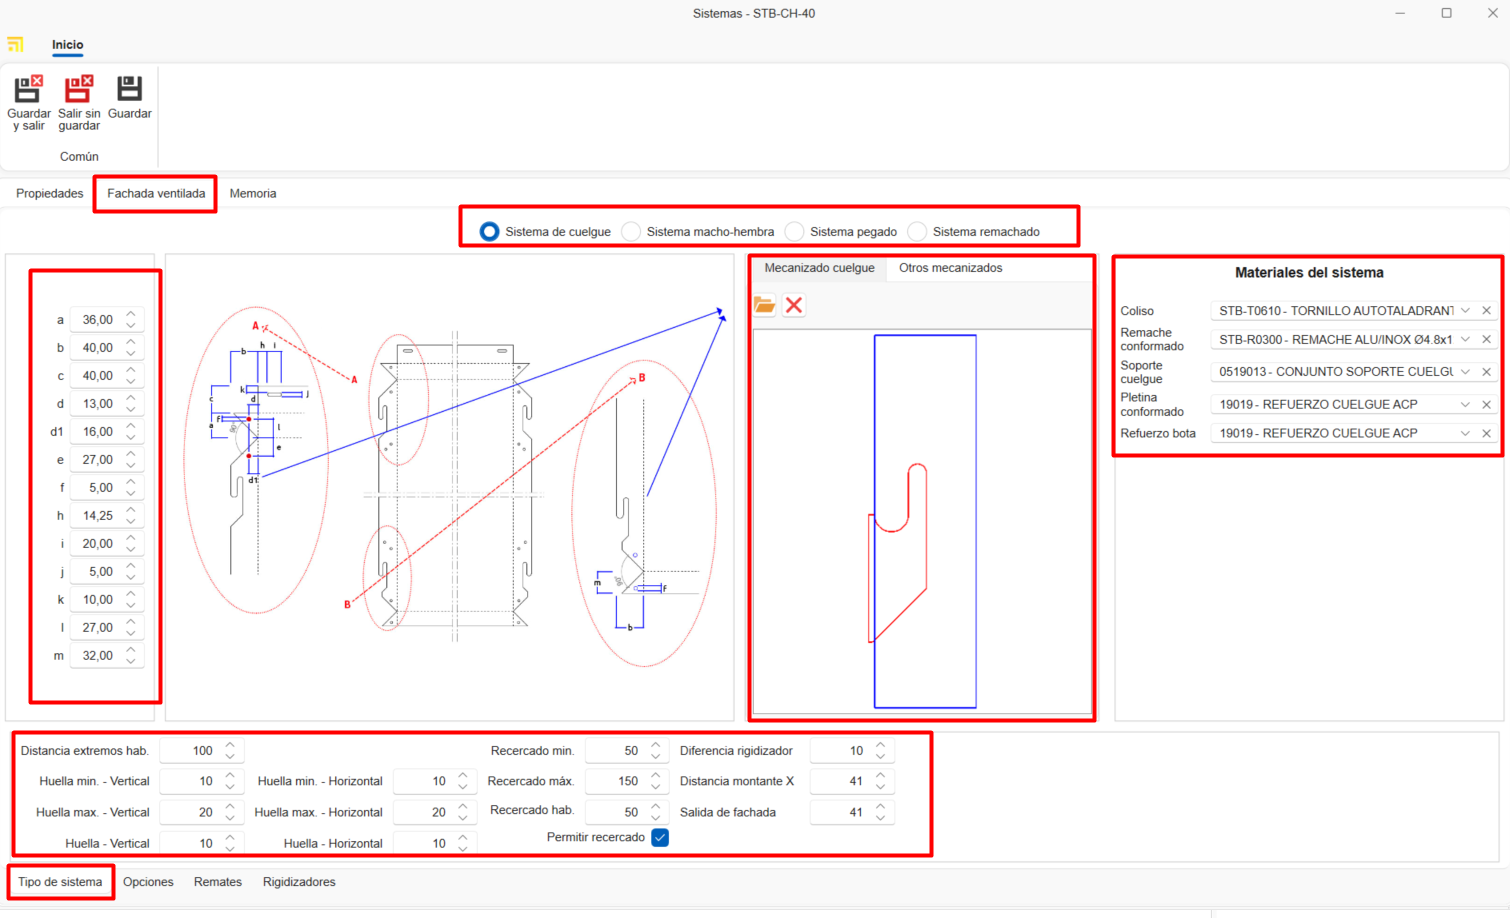Select Sistema macho-hembra radio option

(x=632, y=232)
